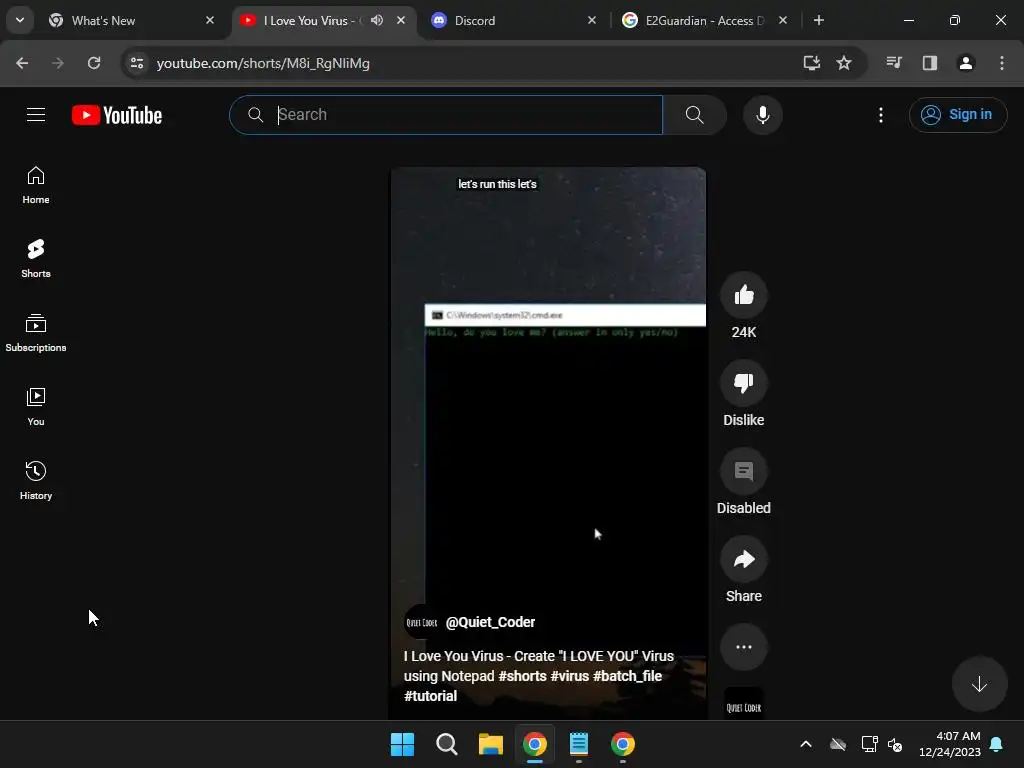Open a new browser tab
1024x768 pixels.
pyautogui.click(x=818, y=20)
